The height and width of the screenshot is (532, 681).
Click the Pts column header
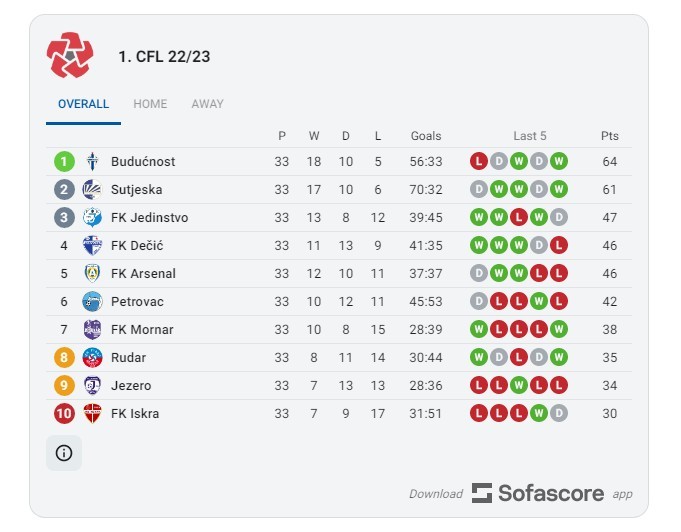609,136
